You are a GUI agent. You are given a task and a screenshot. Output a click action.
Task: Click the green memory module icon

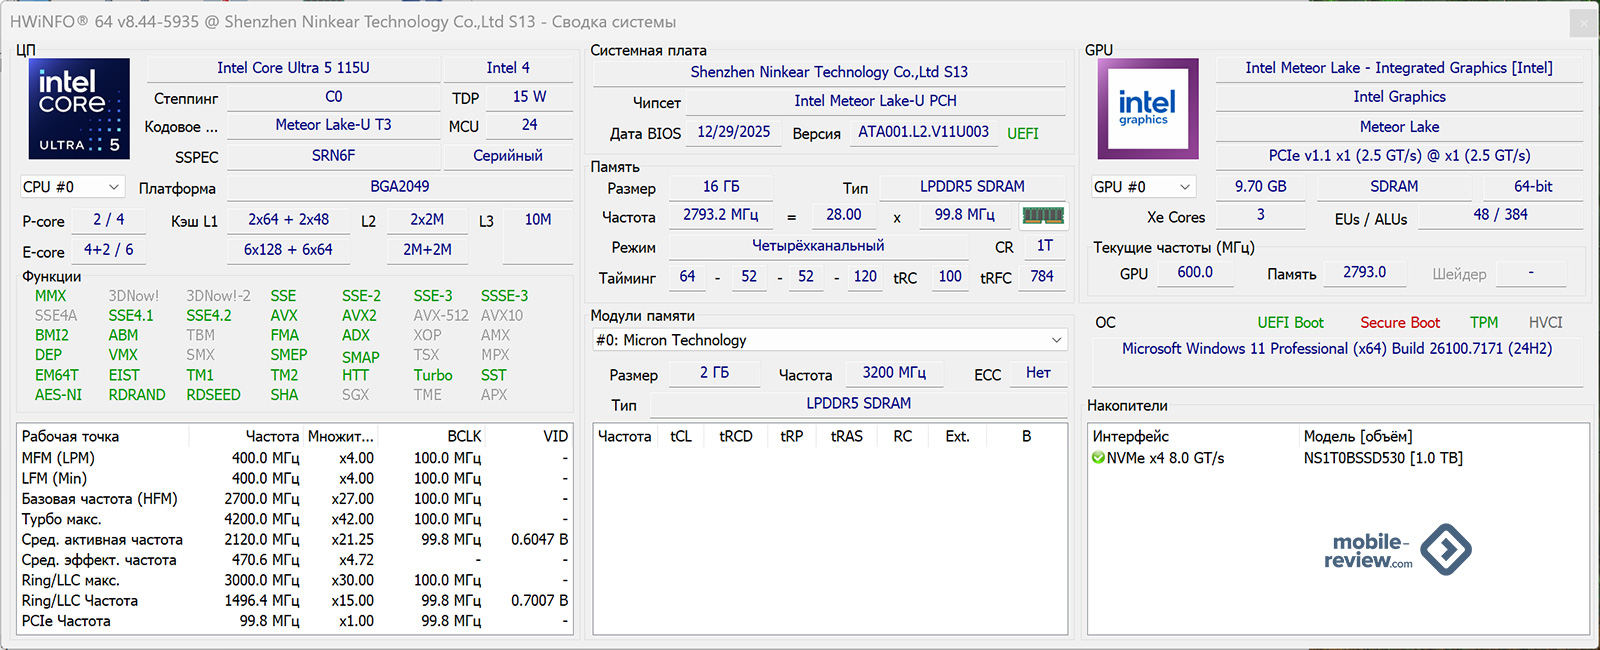coord(1043,215)
